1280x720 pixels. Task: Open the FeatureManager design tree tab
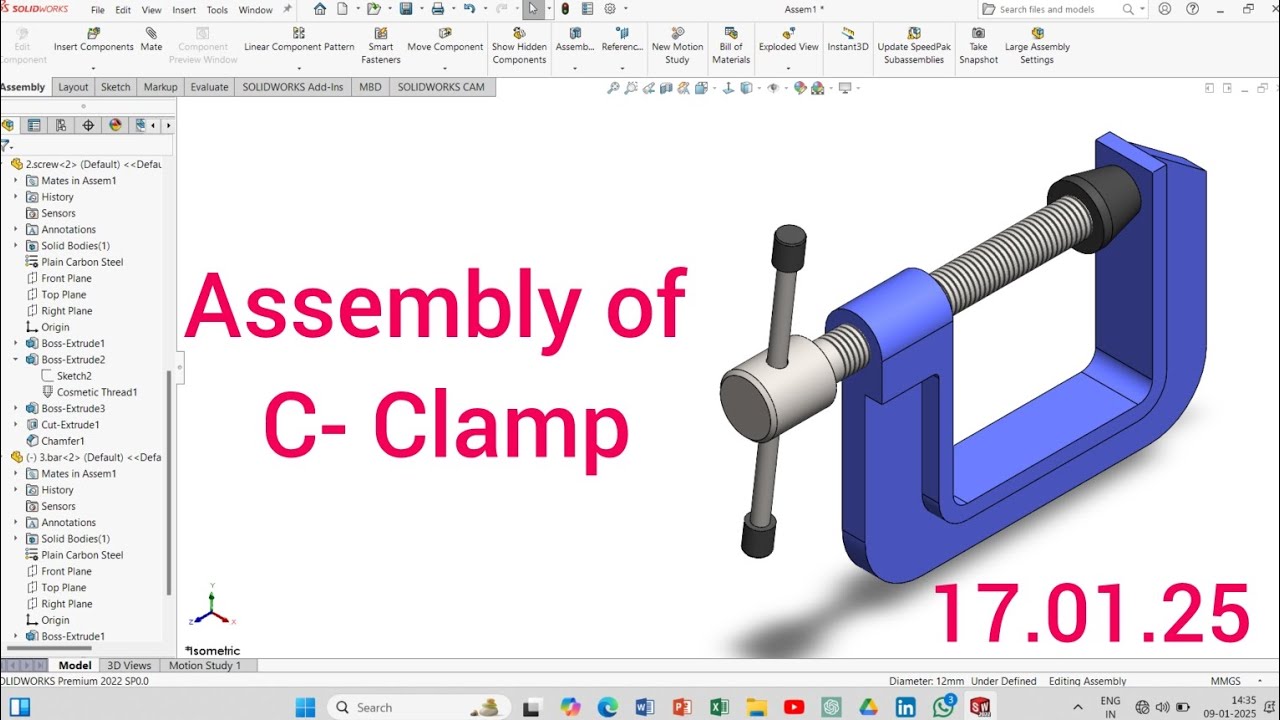(x=8, y=125)
